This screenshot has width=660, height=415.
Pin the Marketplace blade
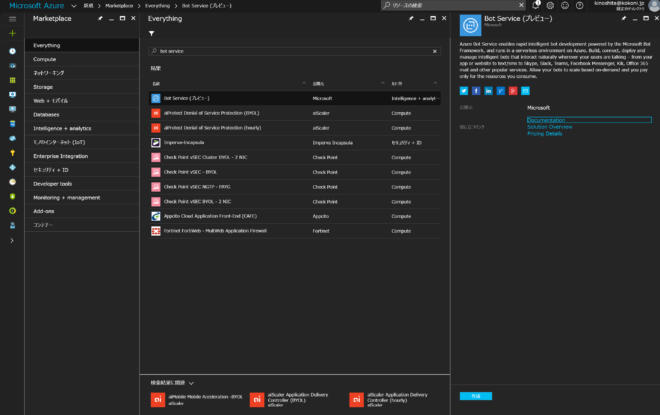tap(101, 18)
